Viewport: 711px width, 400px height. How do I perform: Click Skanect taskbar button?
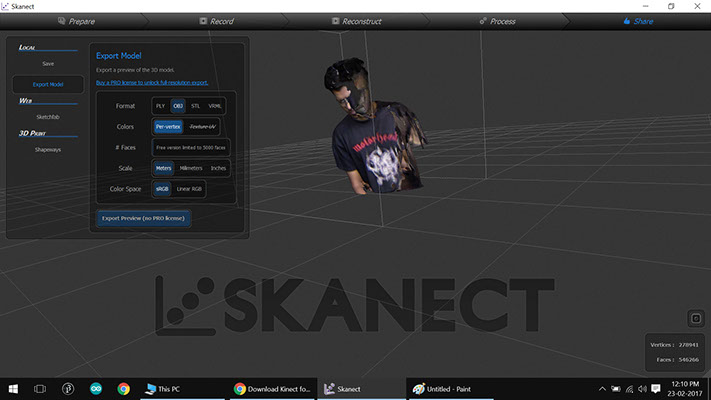coord(361,389)
